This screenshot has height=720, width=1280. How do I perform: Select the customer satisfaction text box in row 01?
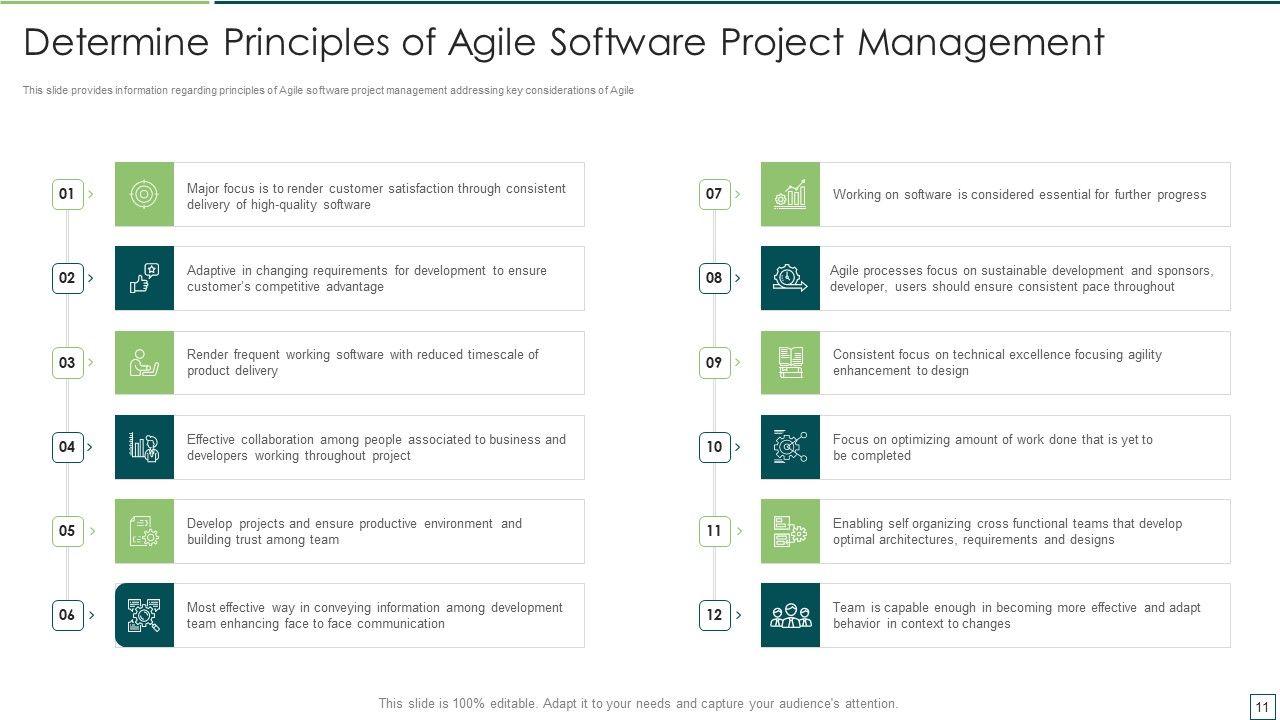point(378,195)
